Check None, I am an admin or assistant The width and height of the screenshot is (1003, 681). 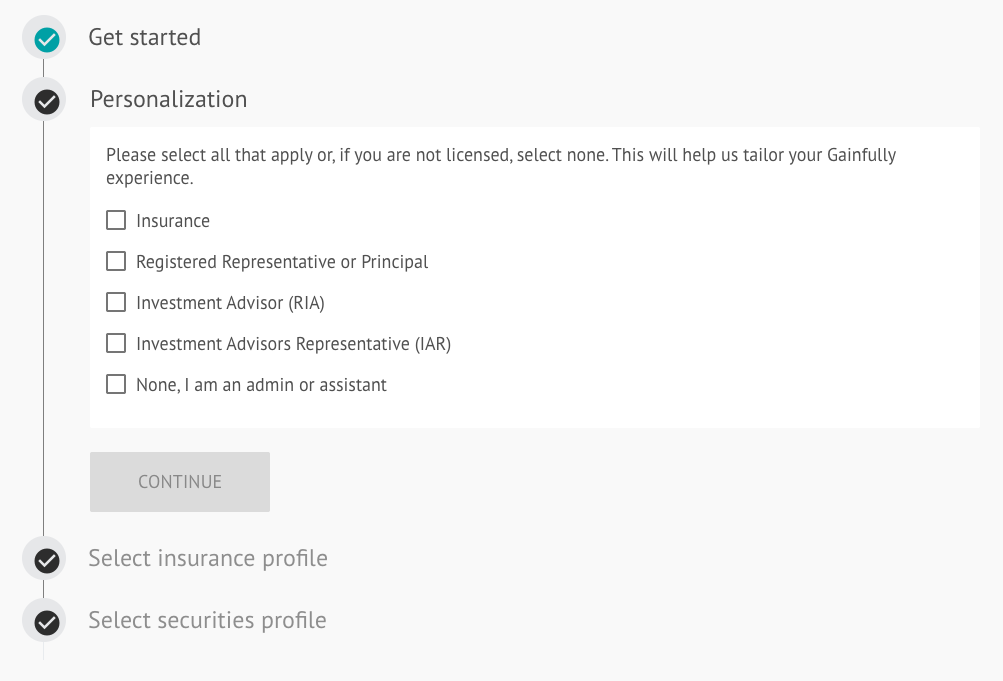pyautogui.click(x=116, y=384)
